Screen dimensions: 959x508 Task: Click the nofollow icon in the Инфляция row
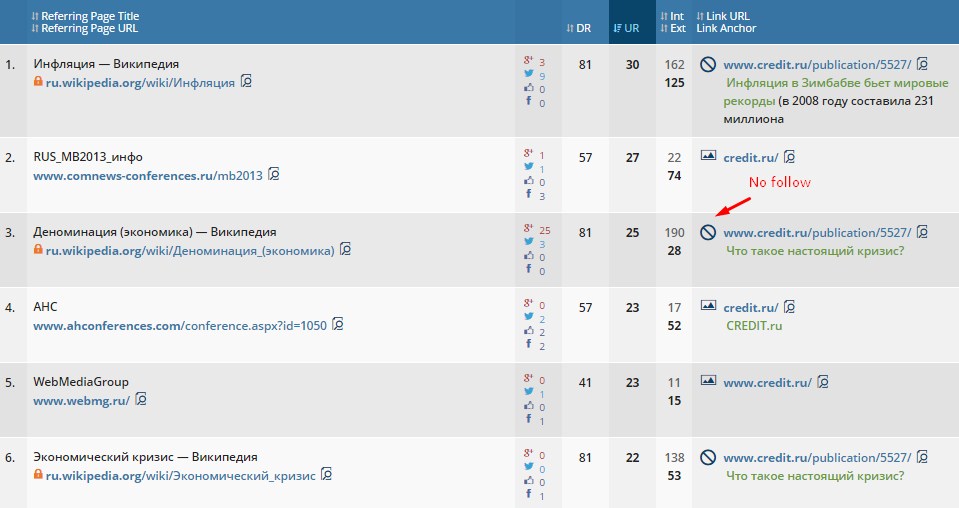pos(707,64)
